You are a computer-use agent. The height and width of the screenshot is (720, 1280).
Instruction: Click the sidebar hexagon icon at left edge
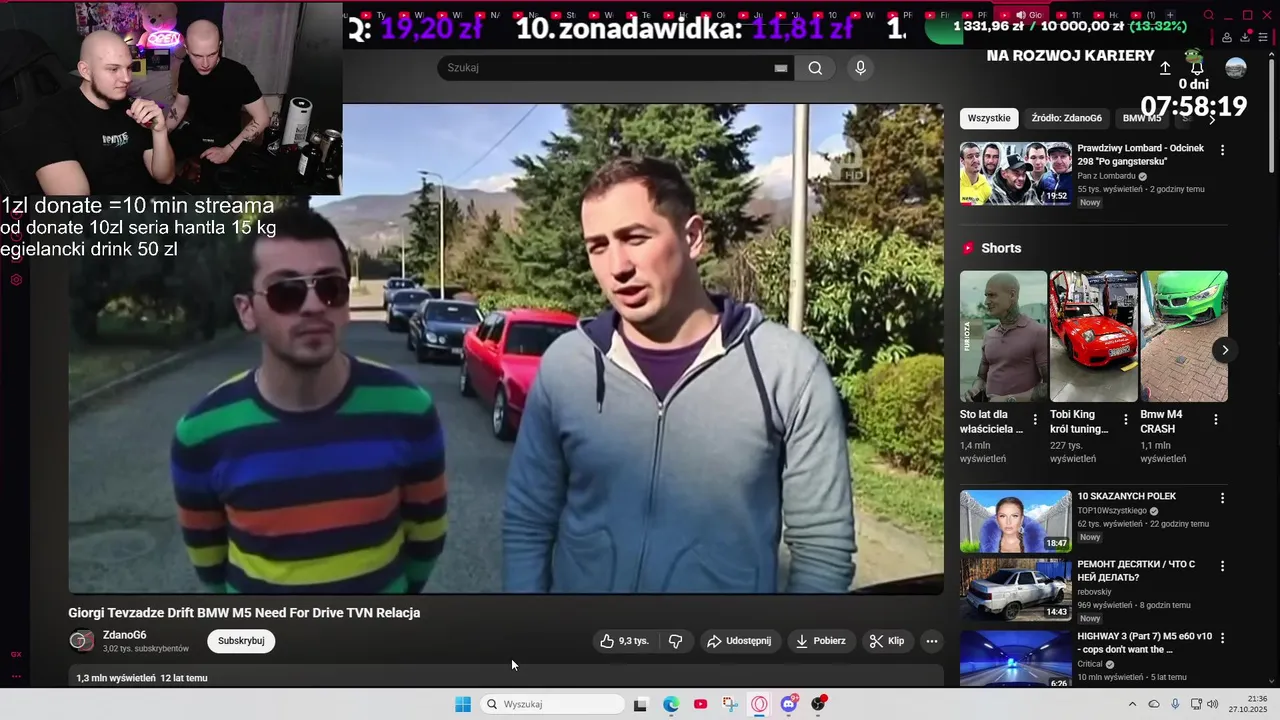coord(16,280)
